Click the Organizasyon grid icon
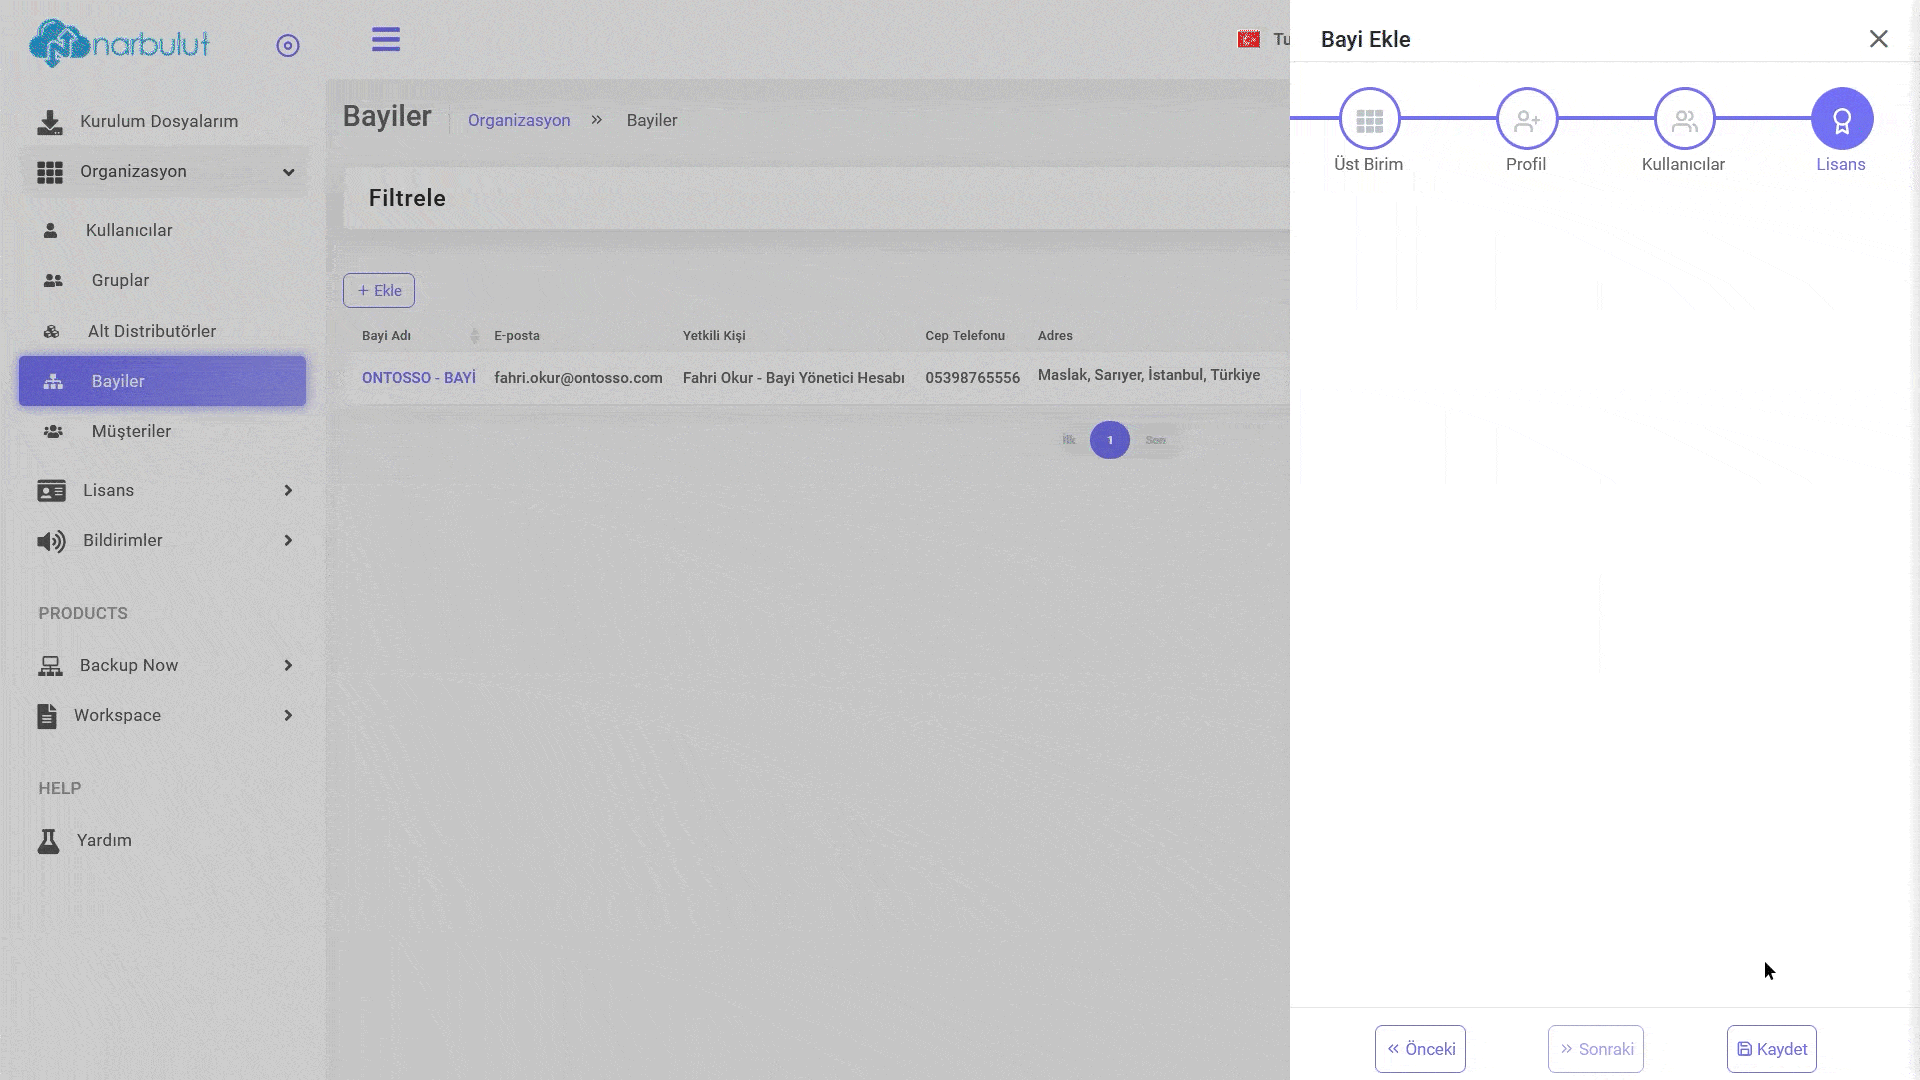The height and width of the screenshot is (1080, 1920). [x=50, y=172]
